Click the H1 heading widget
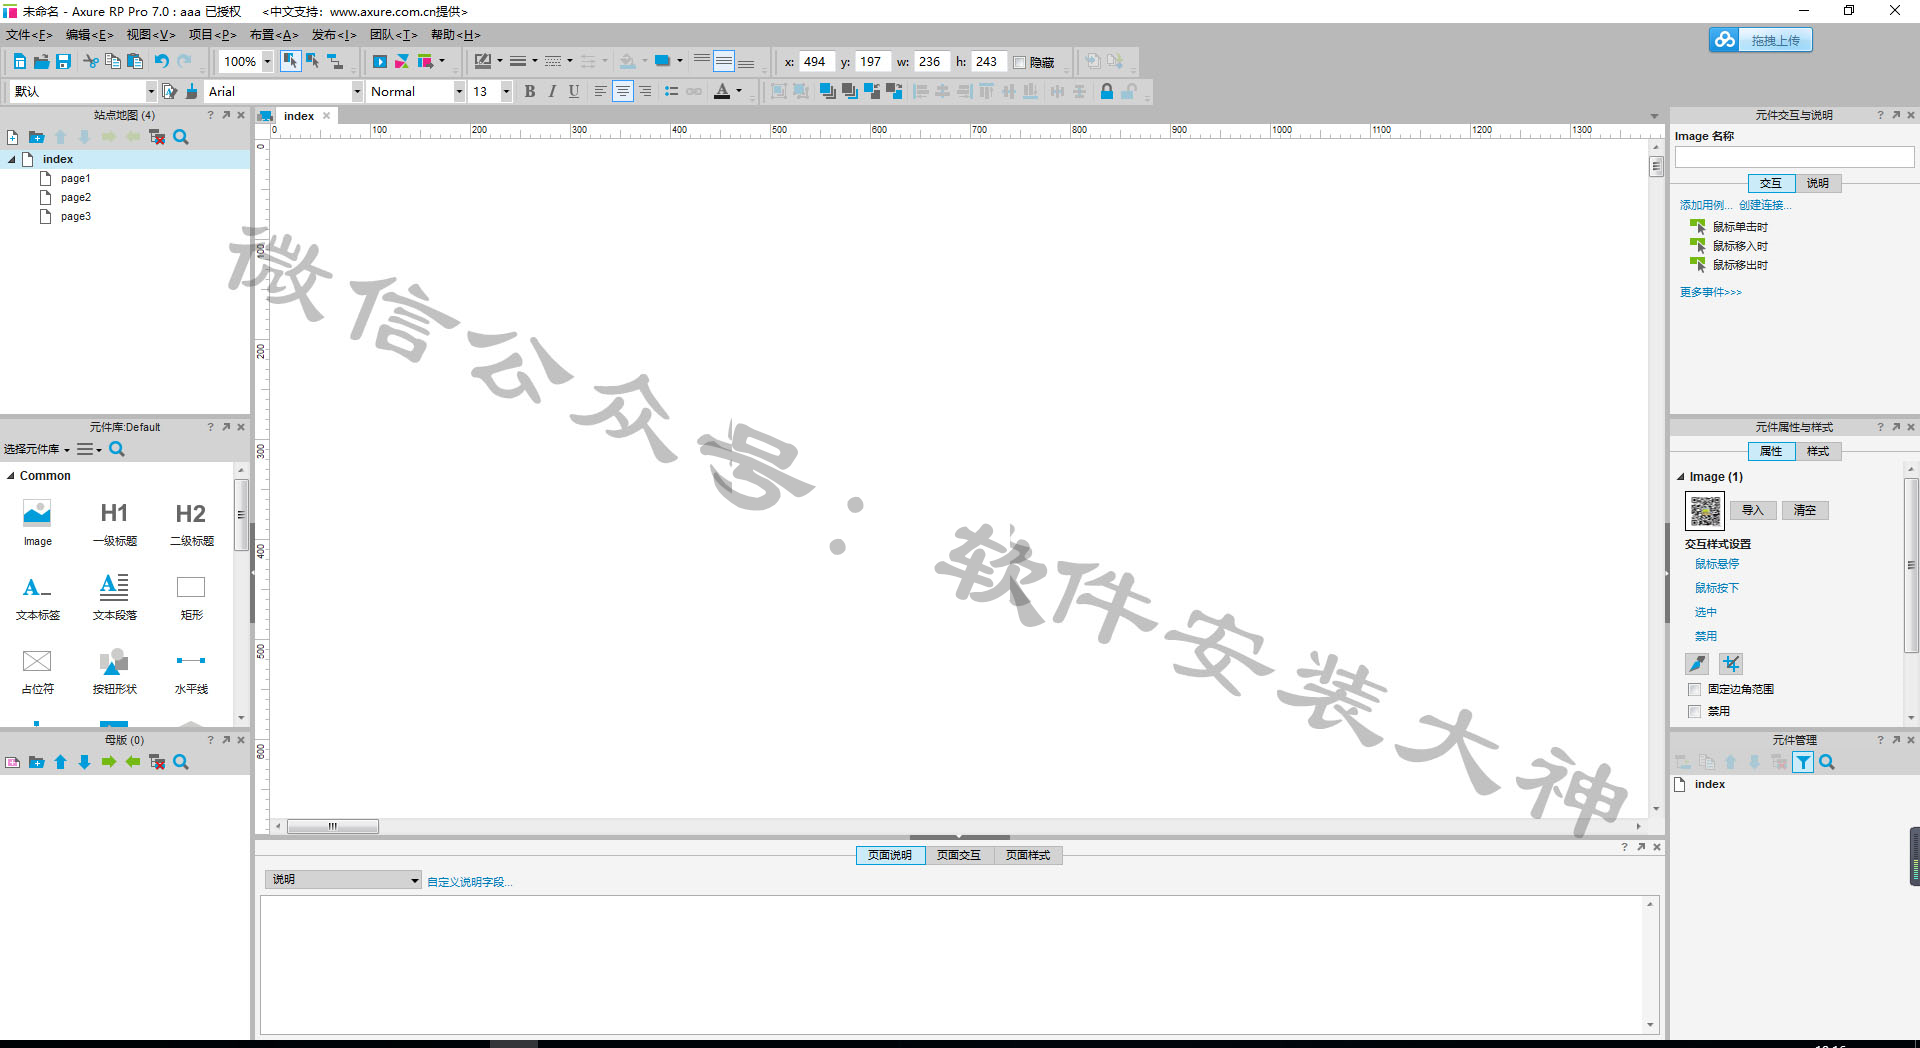The image size is (1920, 1048). click(114, 523)
